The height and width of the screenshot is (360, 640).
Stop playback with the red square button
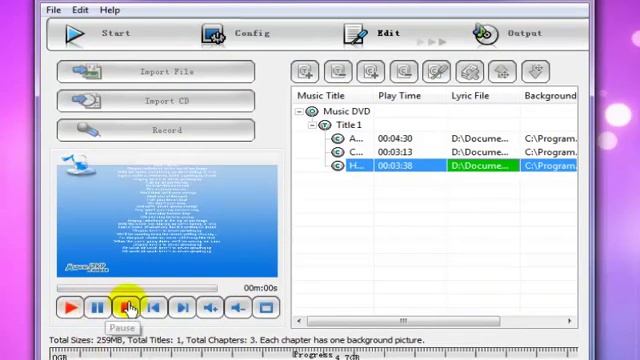click(x=126, y=307)
